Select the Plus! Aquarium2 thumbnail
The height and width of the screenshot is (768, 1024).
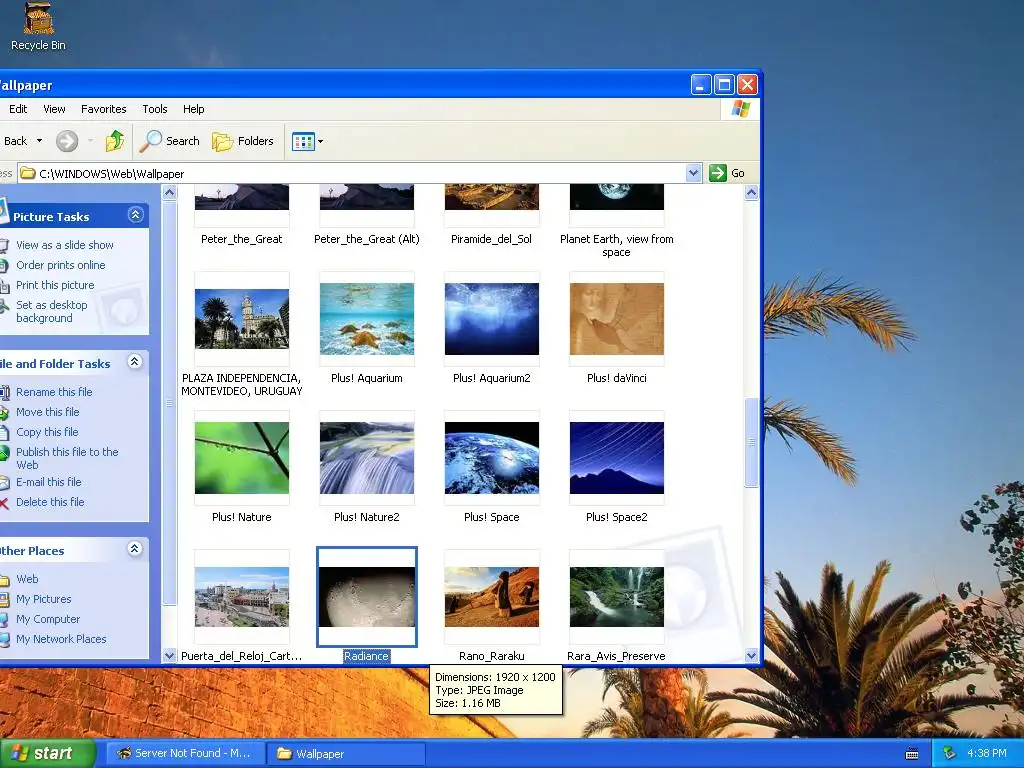492,319
